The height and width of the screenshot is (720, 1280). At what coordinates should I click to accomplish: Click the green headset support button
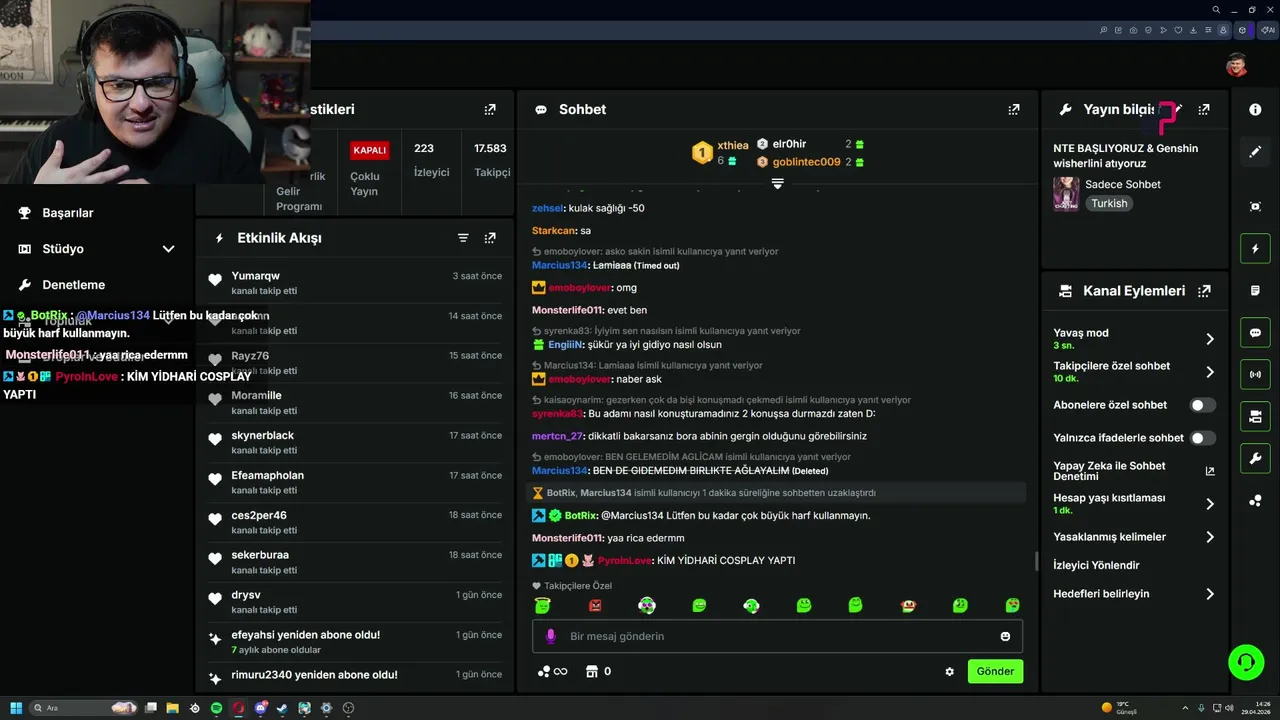coord(1246,662)
